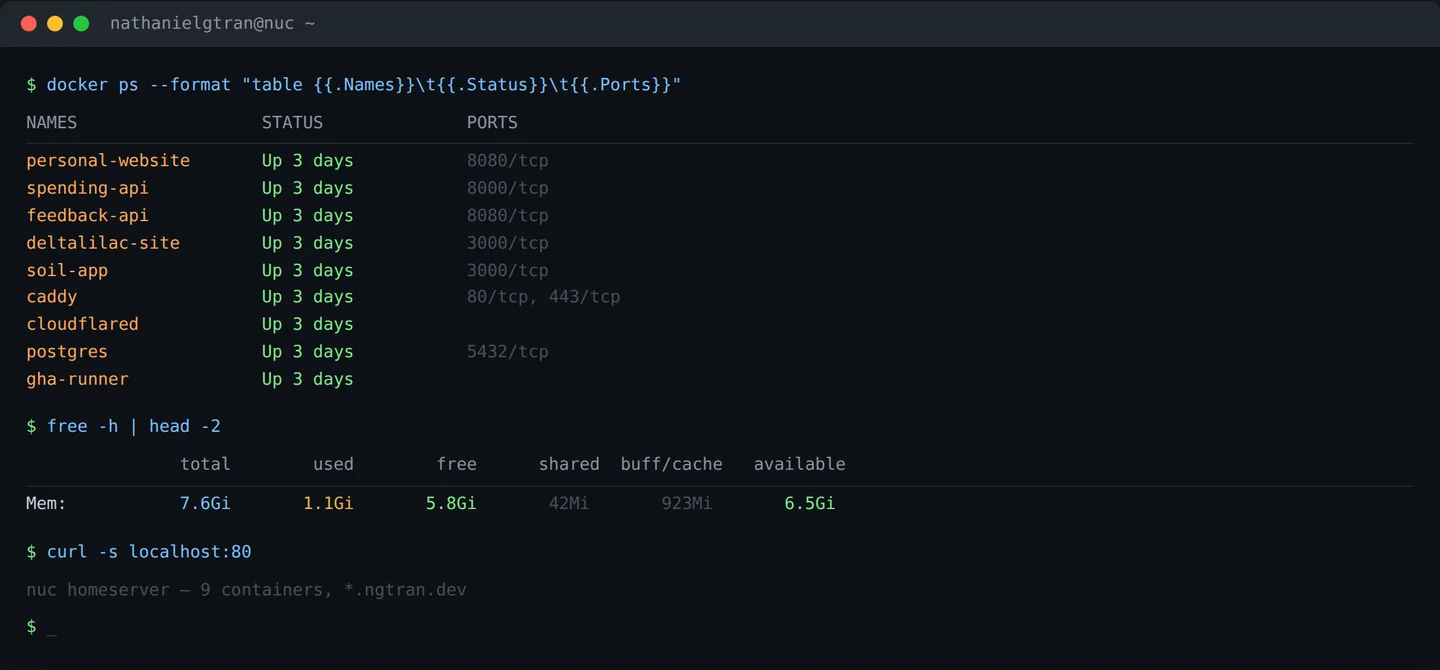Select the docker ps command line
This screenshot has width=1440, height=670.
[364, 85]
